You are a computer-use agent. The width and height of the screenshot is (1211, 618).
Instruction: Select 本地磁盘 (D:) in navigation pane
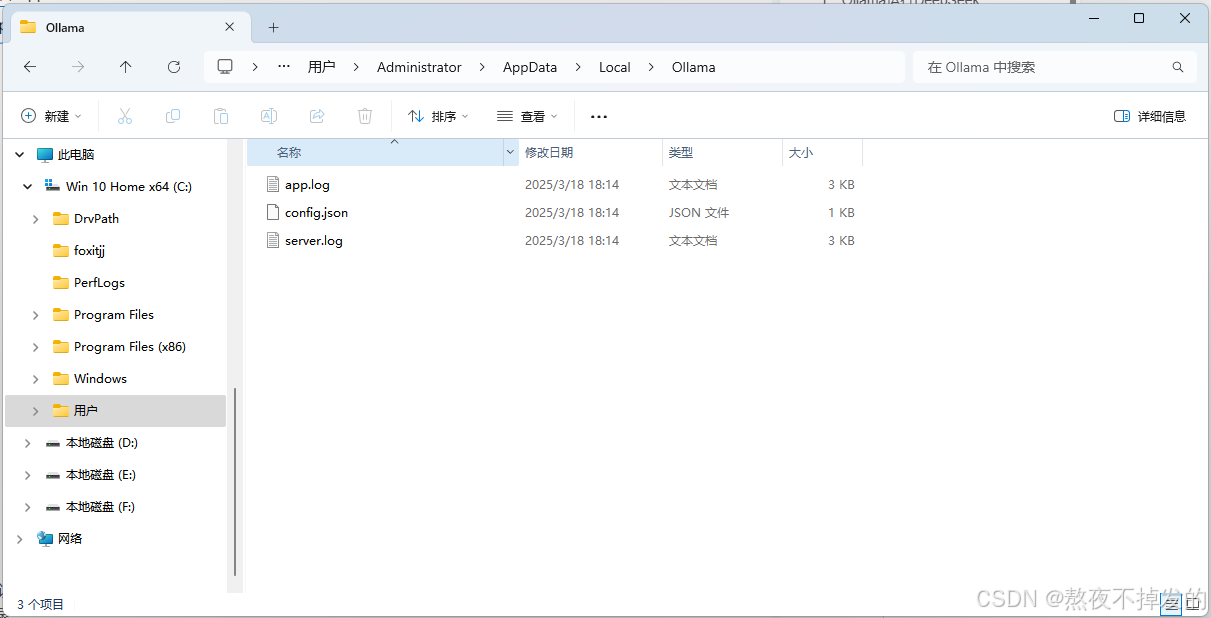(101, 443)
